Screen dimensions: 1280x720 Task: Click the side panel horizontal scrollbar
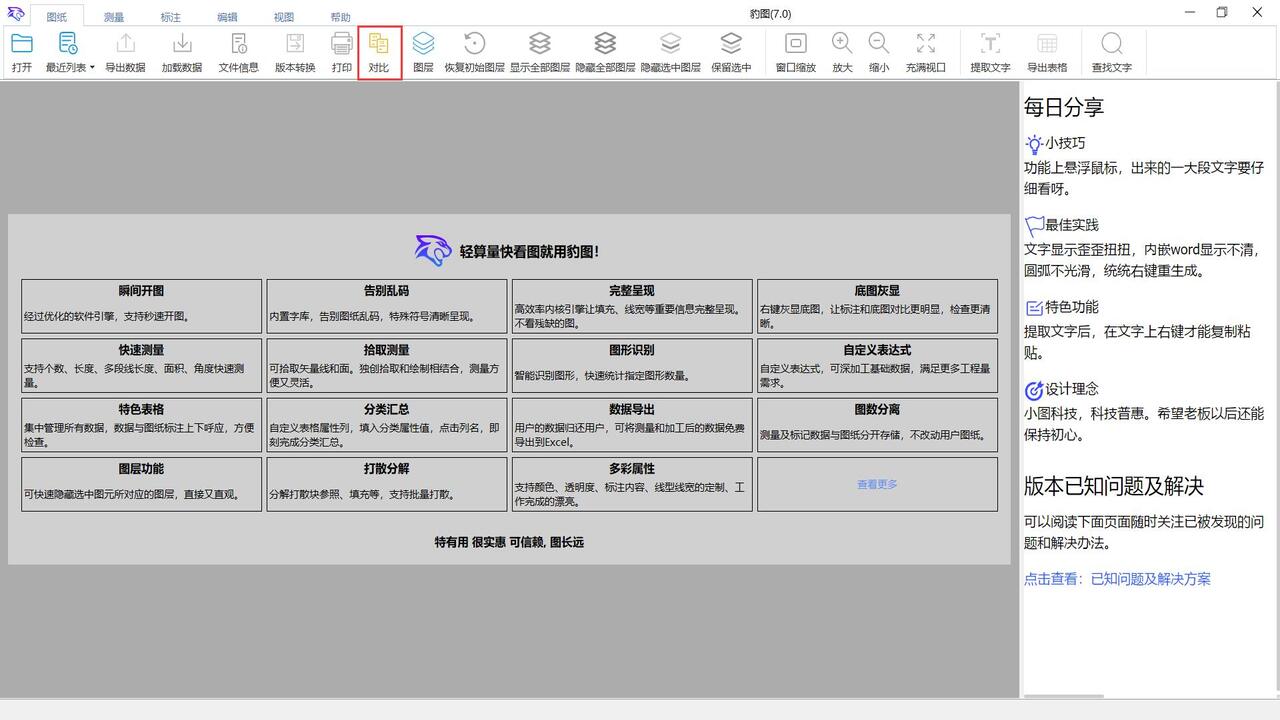coord(1064,696)
